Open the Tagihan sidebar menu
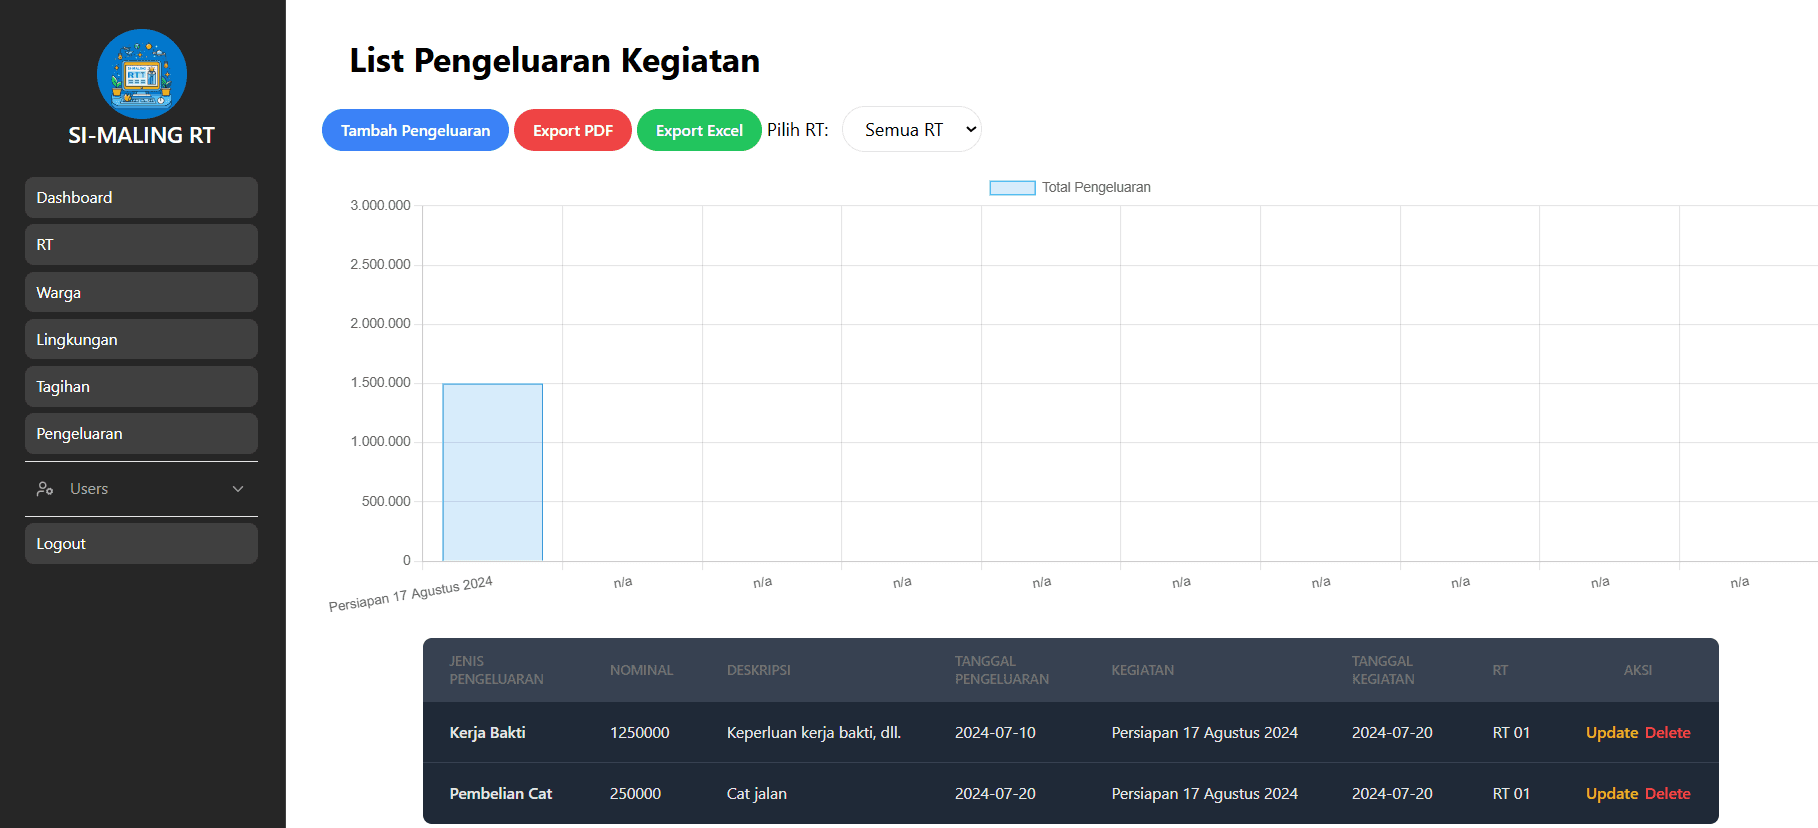 tap(141, 387)
